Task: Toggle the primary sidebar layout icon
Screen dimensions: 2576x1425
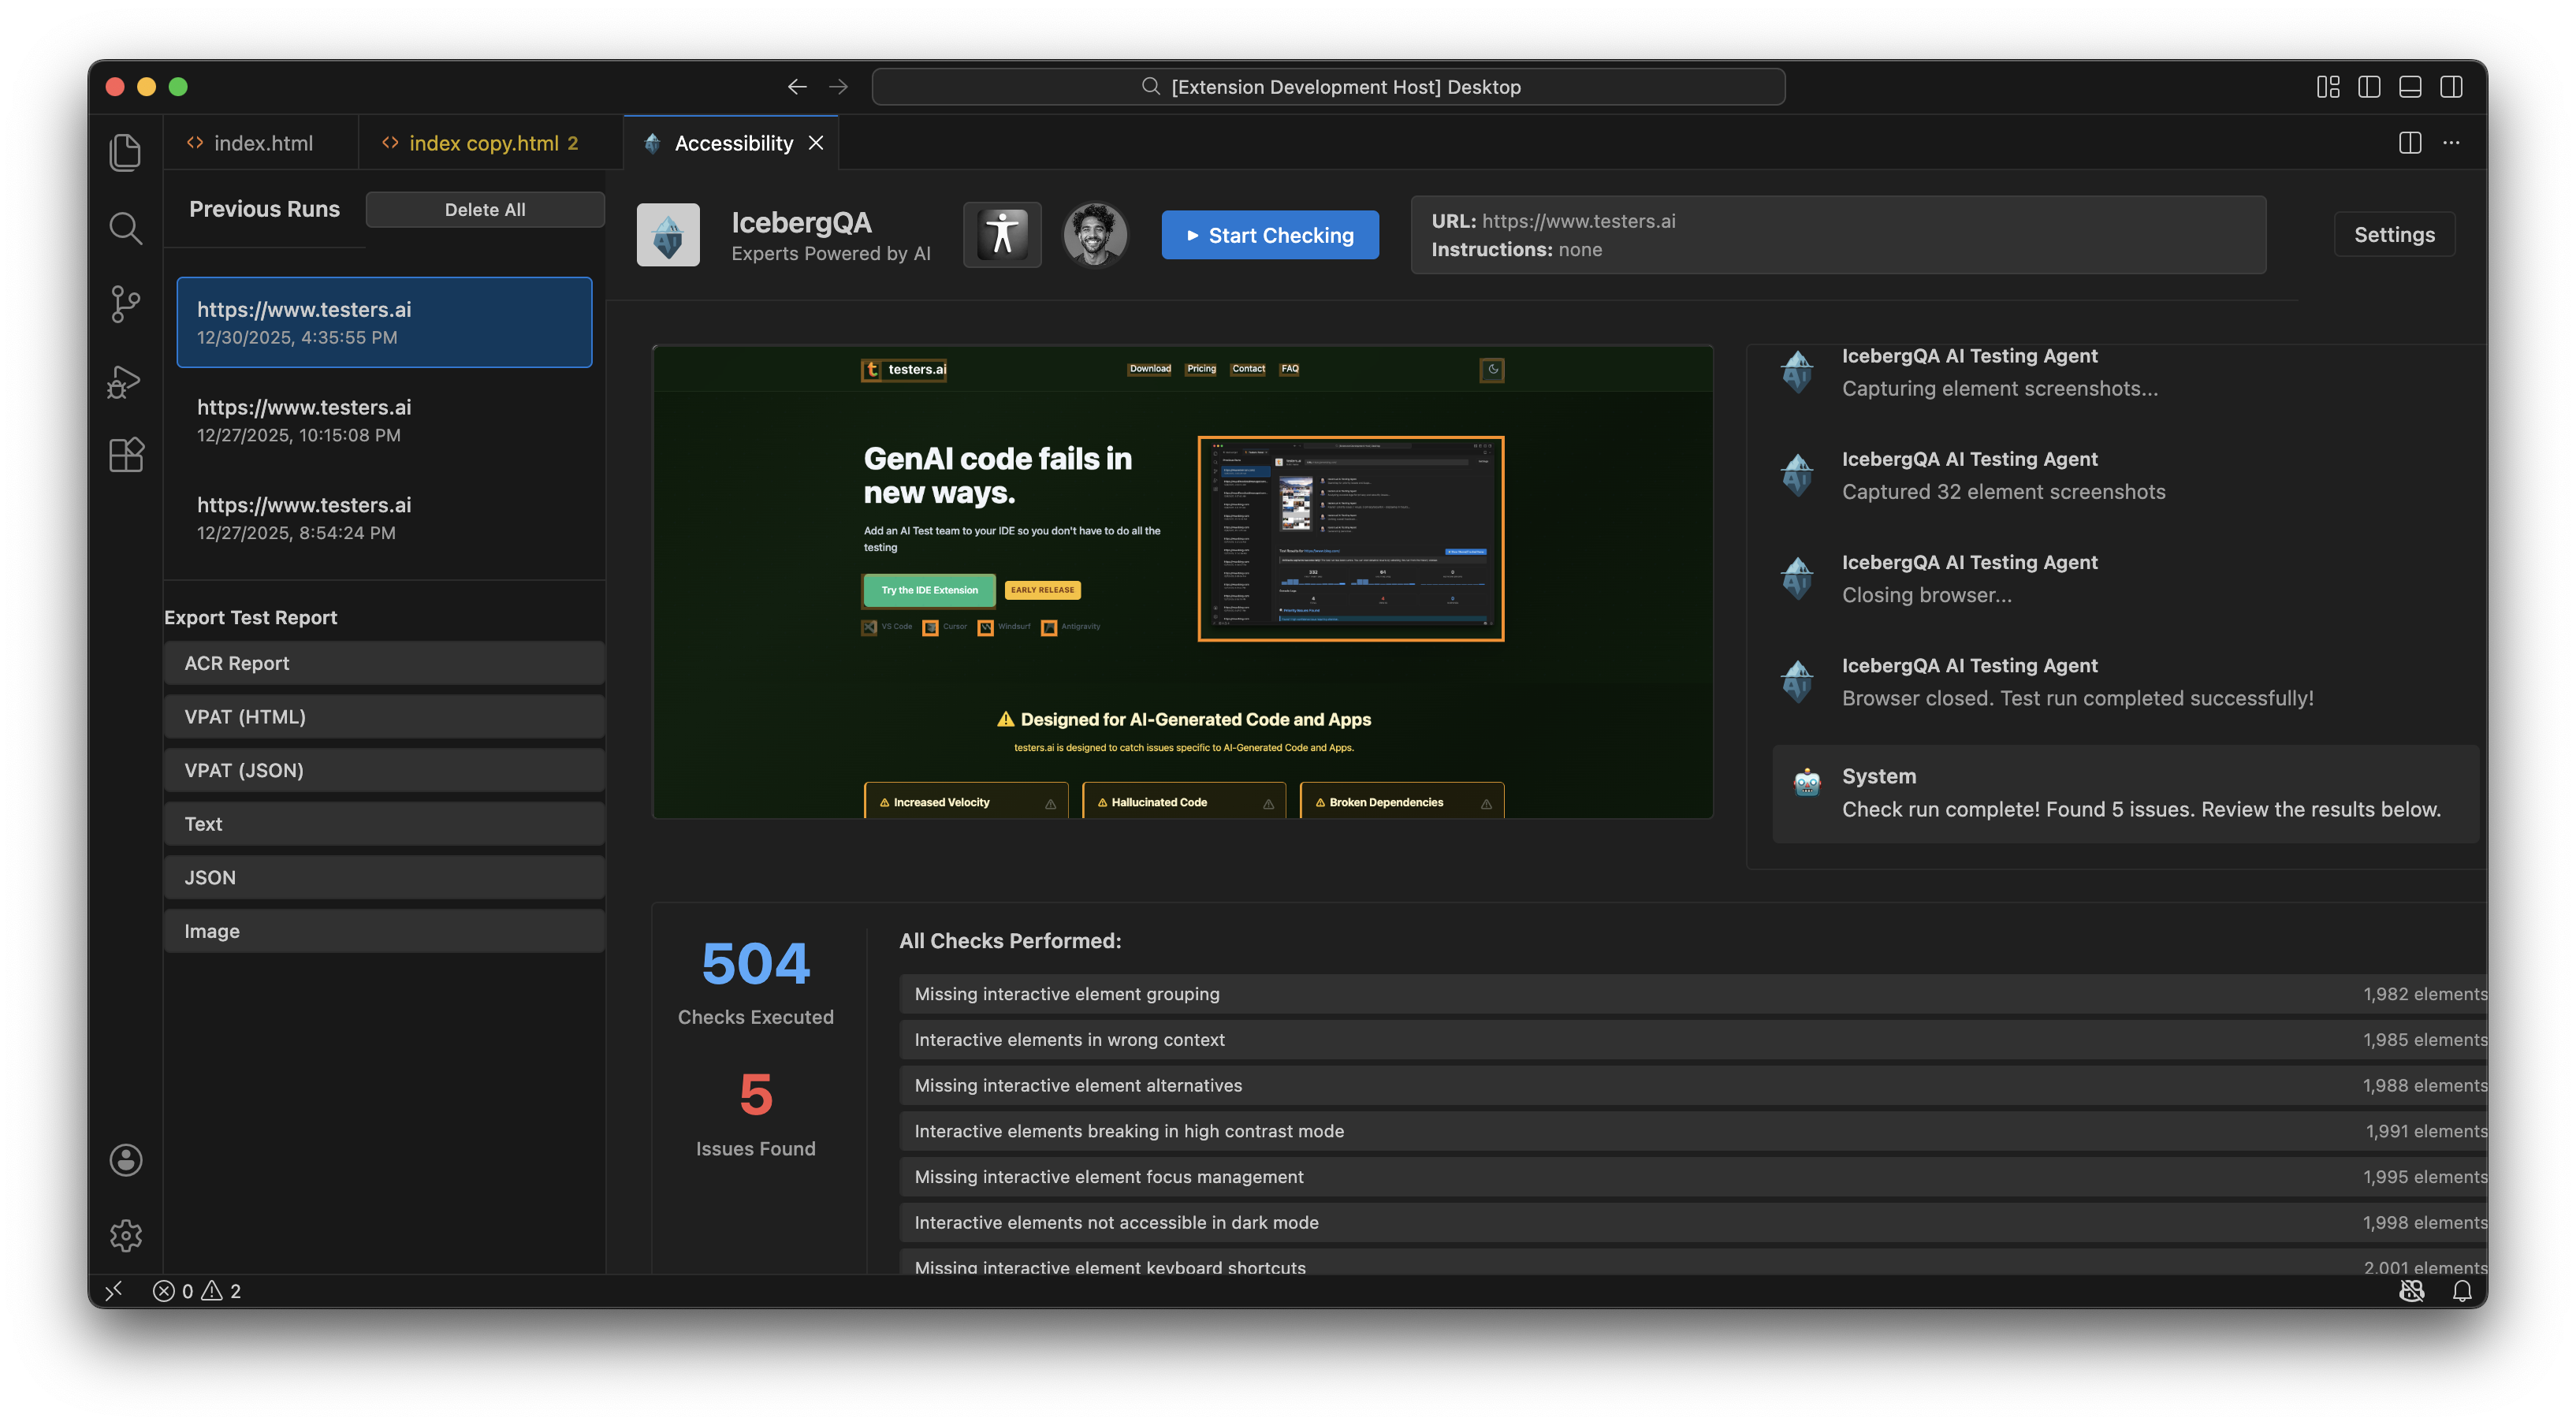Action: click(x=2369, y=87)
